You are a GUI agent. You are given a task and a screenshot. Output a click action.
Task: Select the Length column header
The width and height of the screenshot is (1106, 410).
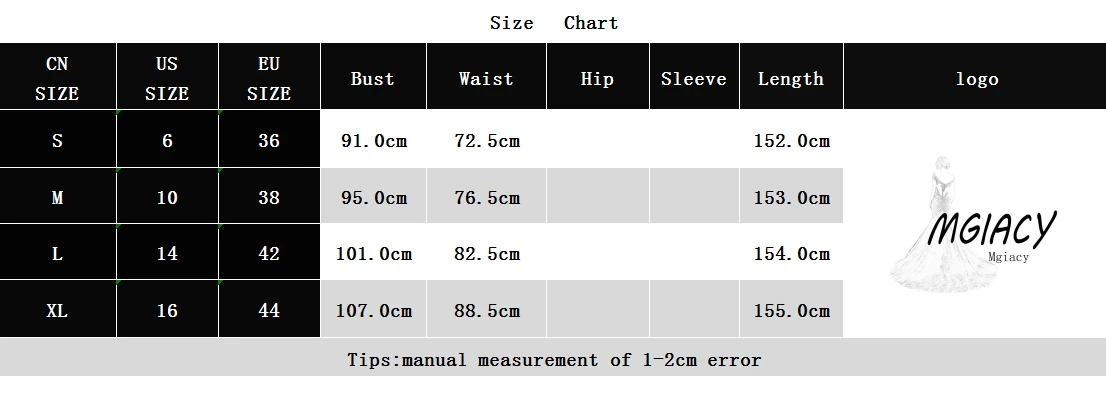coord(791,79)
